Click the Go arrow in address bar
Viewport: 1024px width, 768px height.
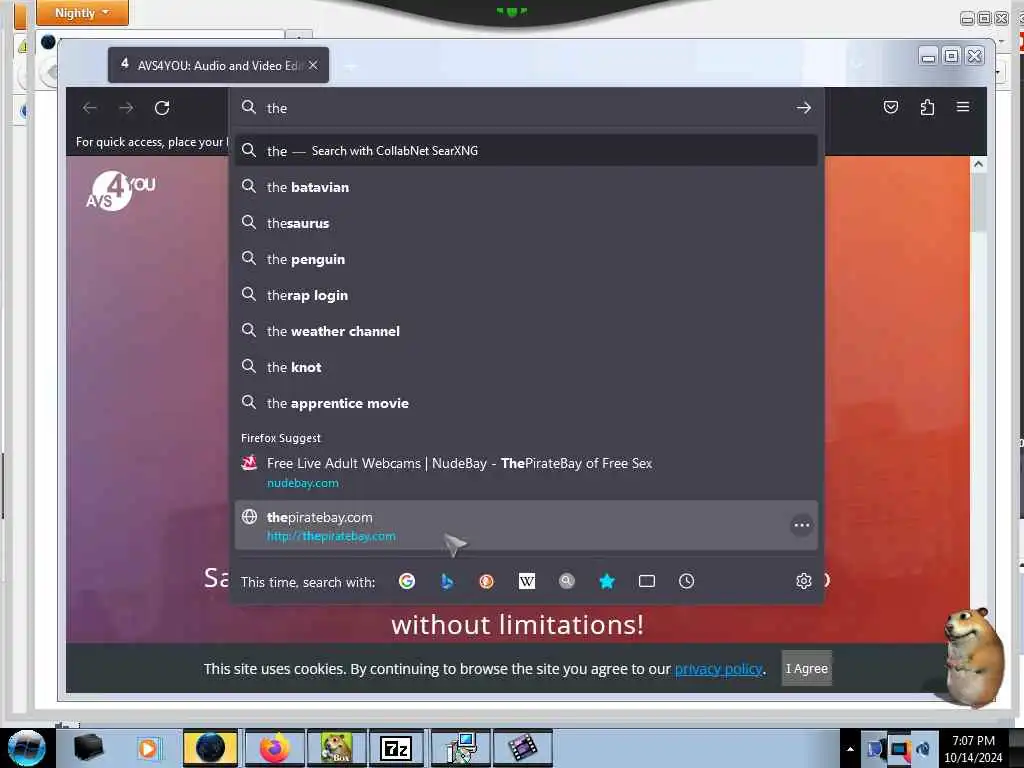804,108
